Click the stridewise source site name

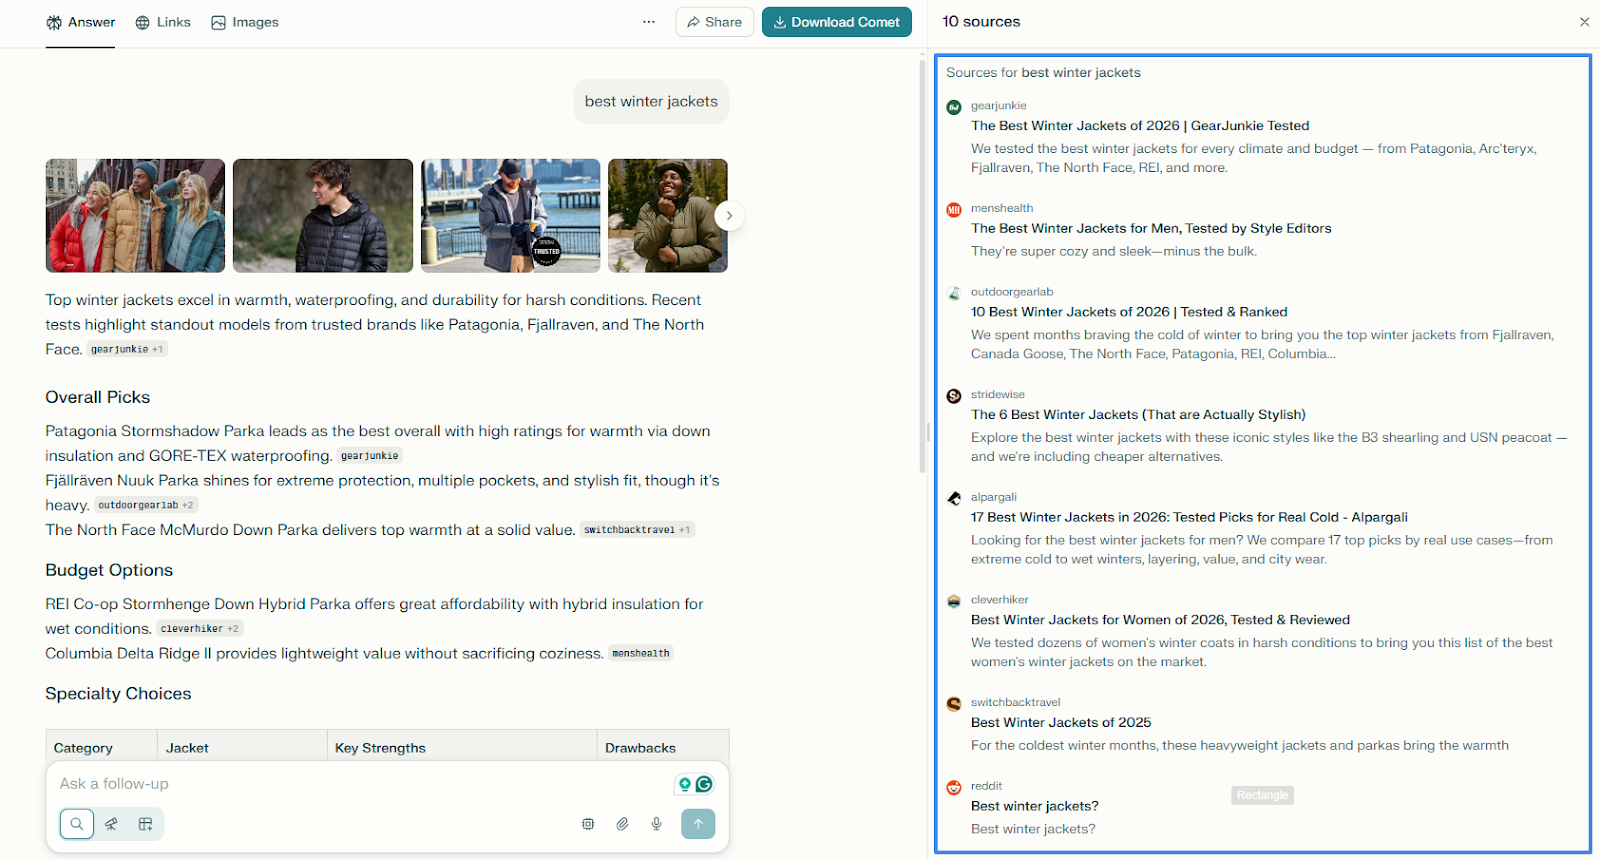tap(998, 394)
